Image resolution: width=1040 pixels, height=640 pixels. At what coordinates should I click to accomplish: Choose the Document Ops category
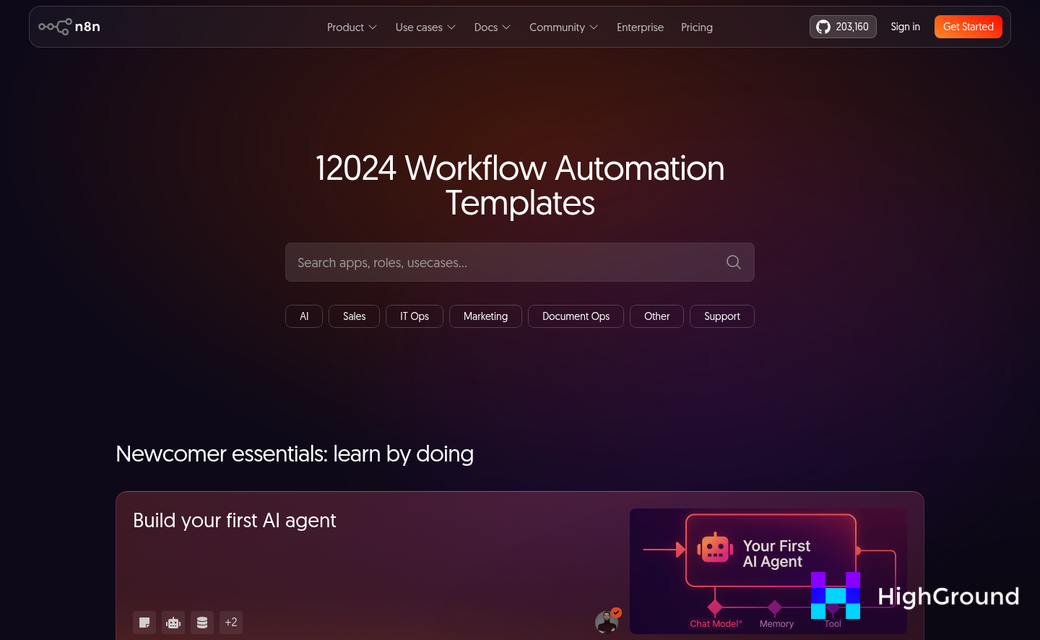(576, 316)
